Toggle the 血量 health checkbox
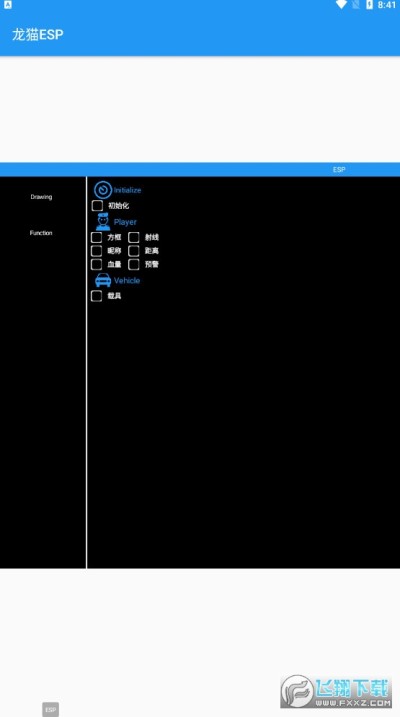The width and height of the screenshot is (400, 717). pos(96,264)
